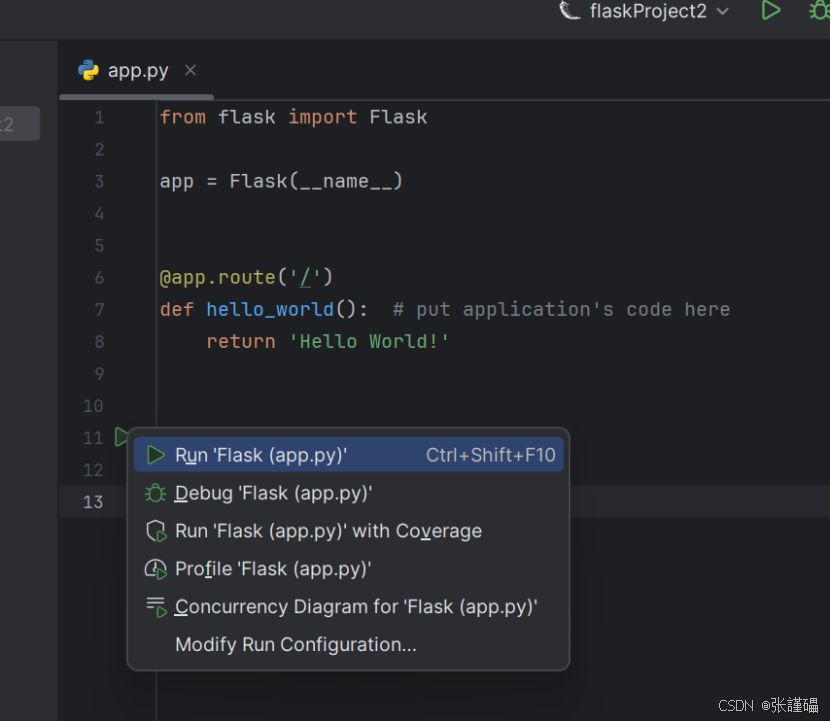Choose Profile 'Flask (app.py)' option
Viewport: 831px width, 722px height.
tap(348, 569)
